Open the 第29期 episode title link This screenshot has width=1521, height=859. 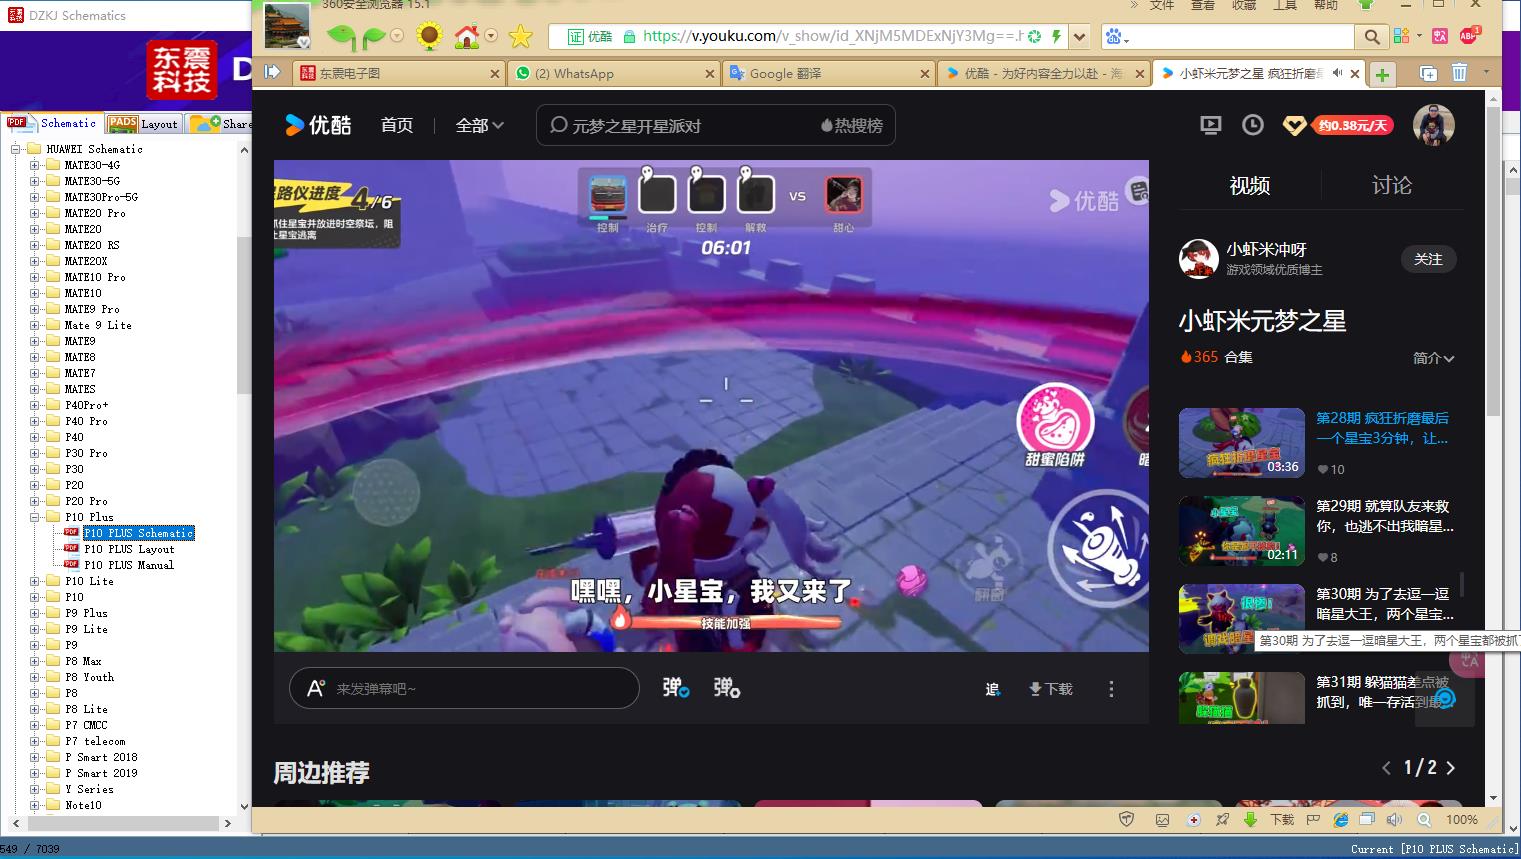(1385, 516)
